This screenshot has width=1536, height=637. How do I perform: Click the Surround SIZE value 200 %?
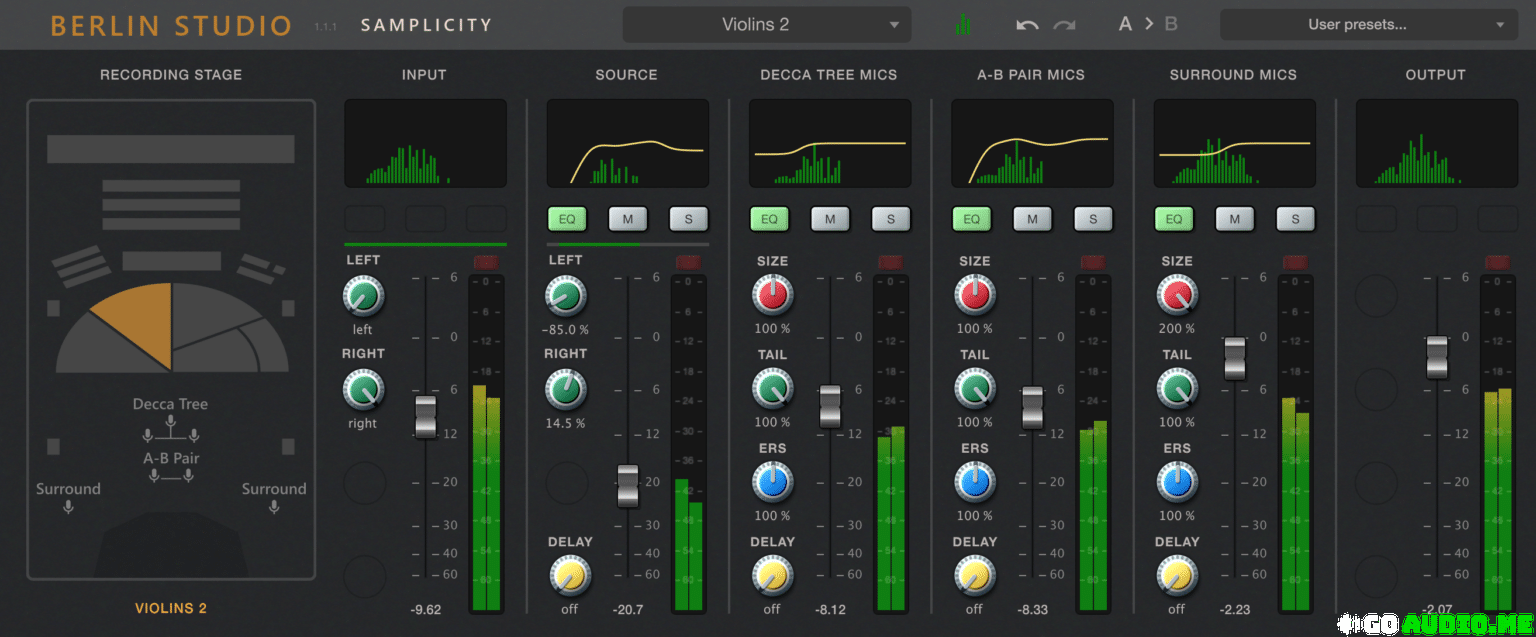1177,328
